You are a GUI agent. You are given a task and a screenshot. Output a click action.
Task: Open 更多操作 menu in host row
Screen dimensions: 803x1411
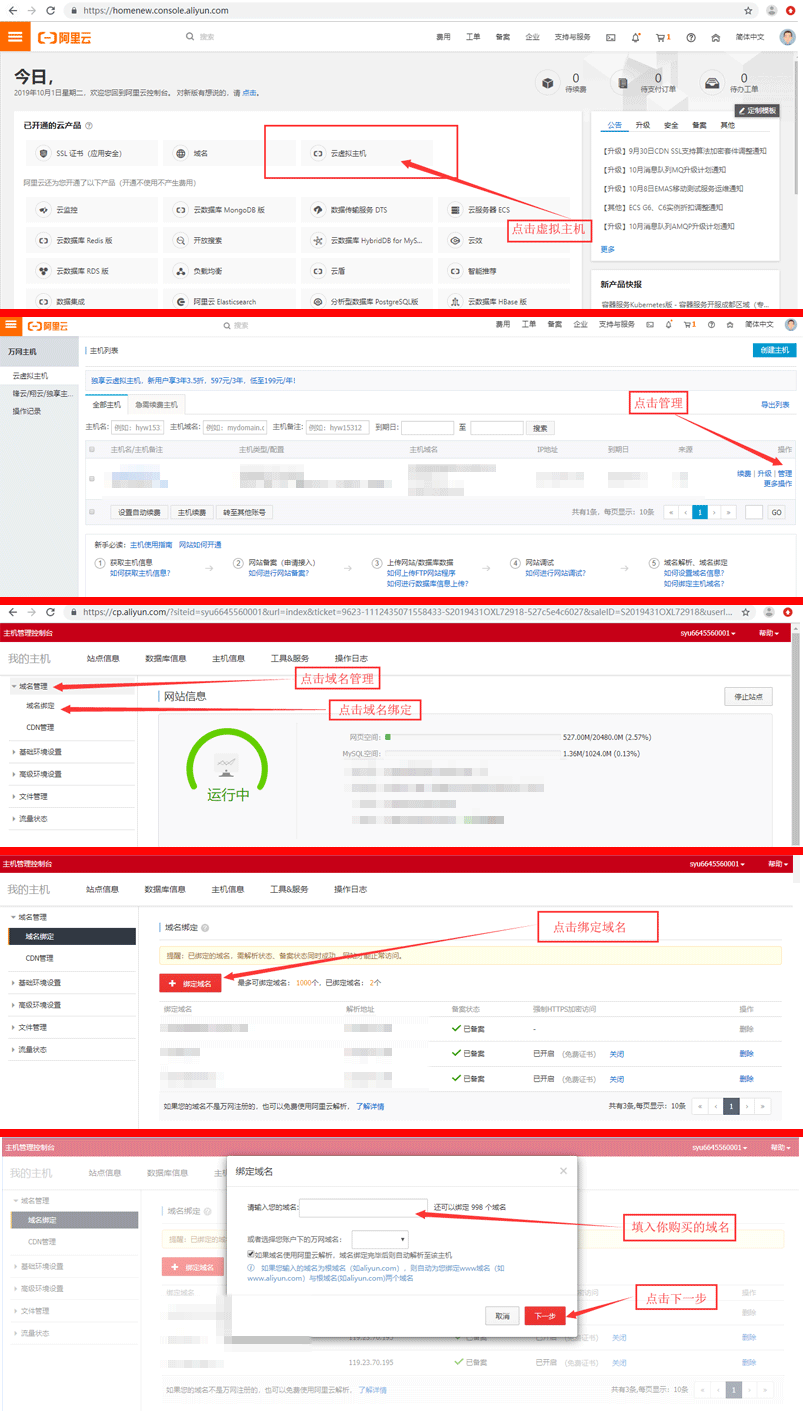click(778, 483)
